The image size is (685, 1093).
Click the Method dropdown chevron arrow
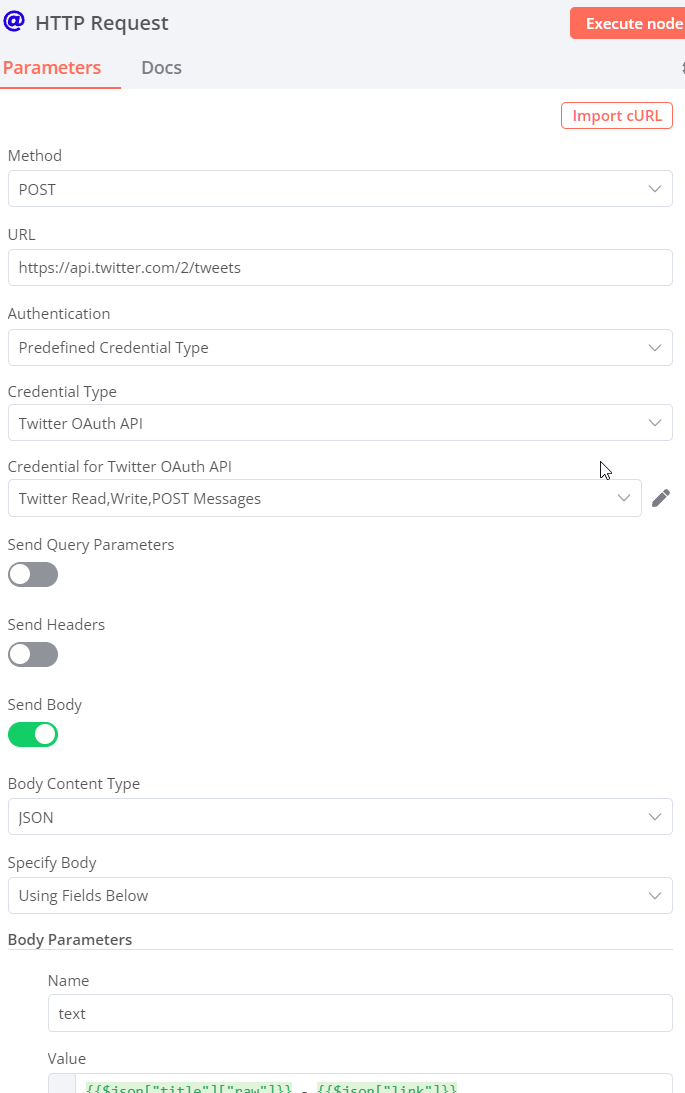coord(655,188)
